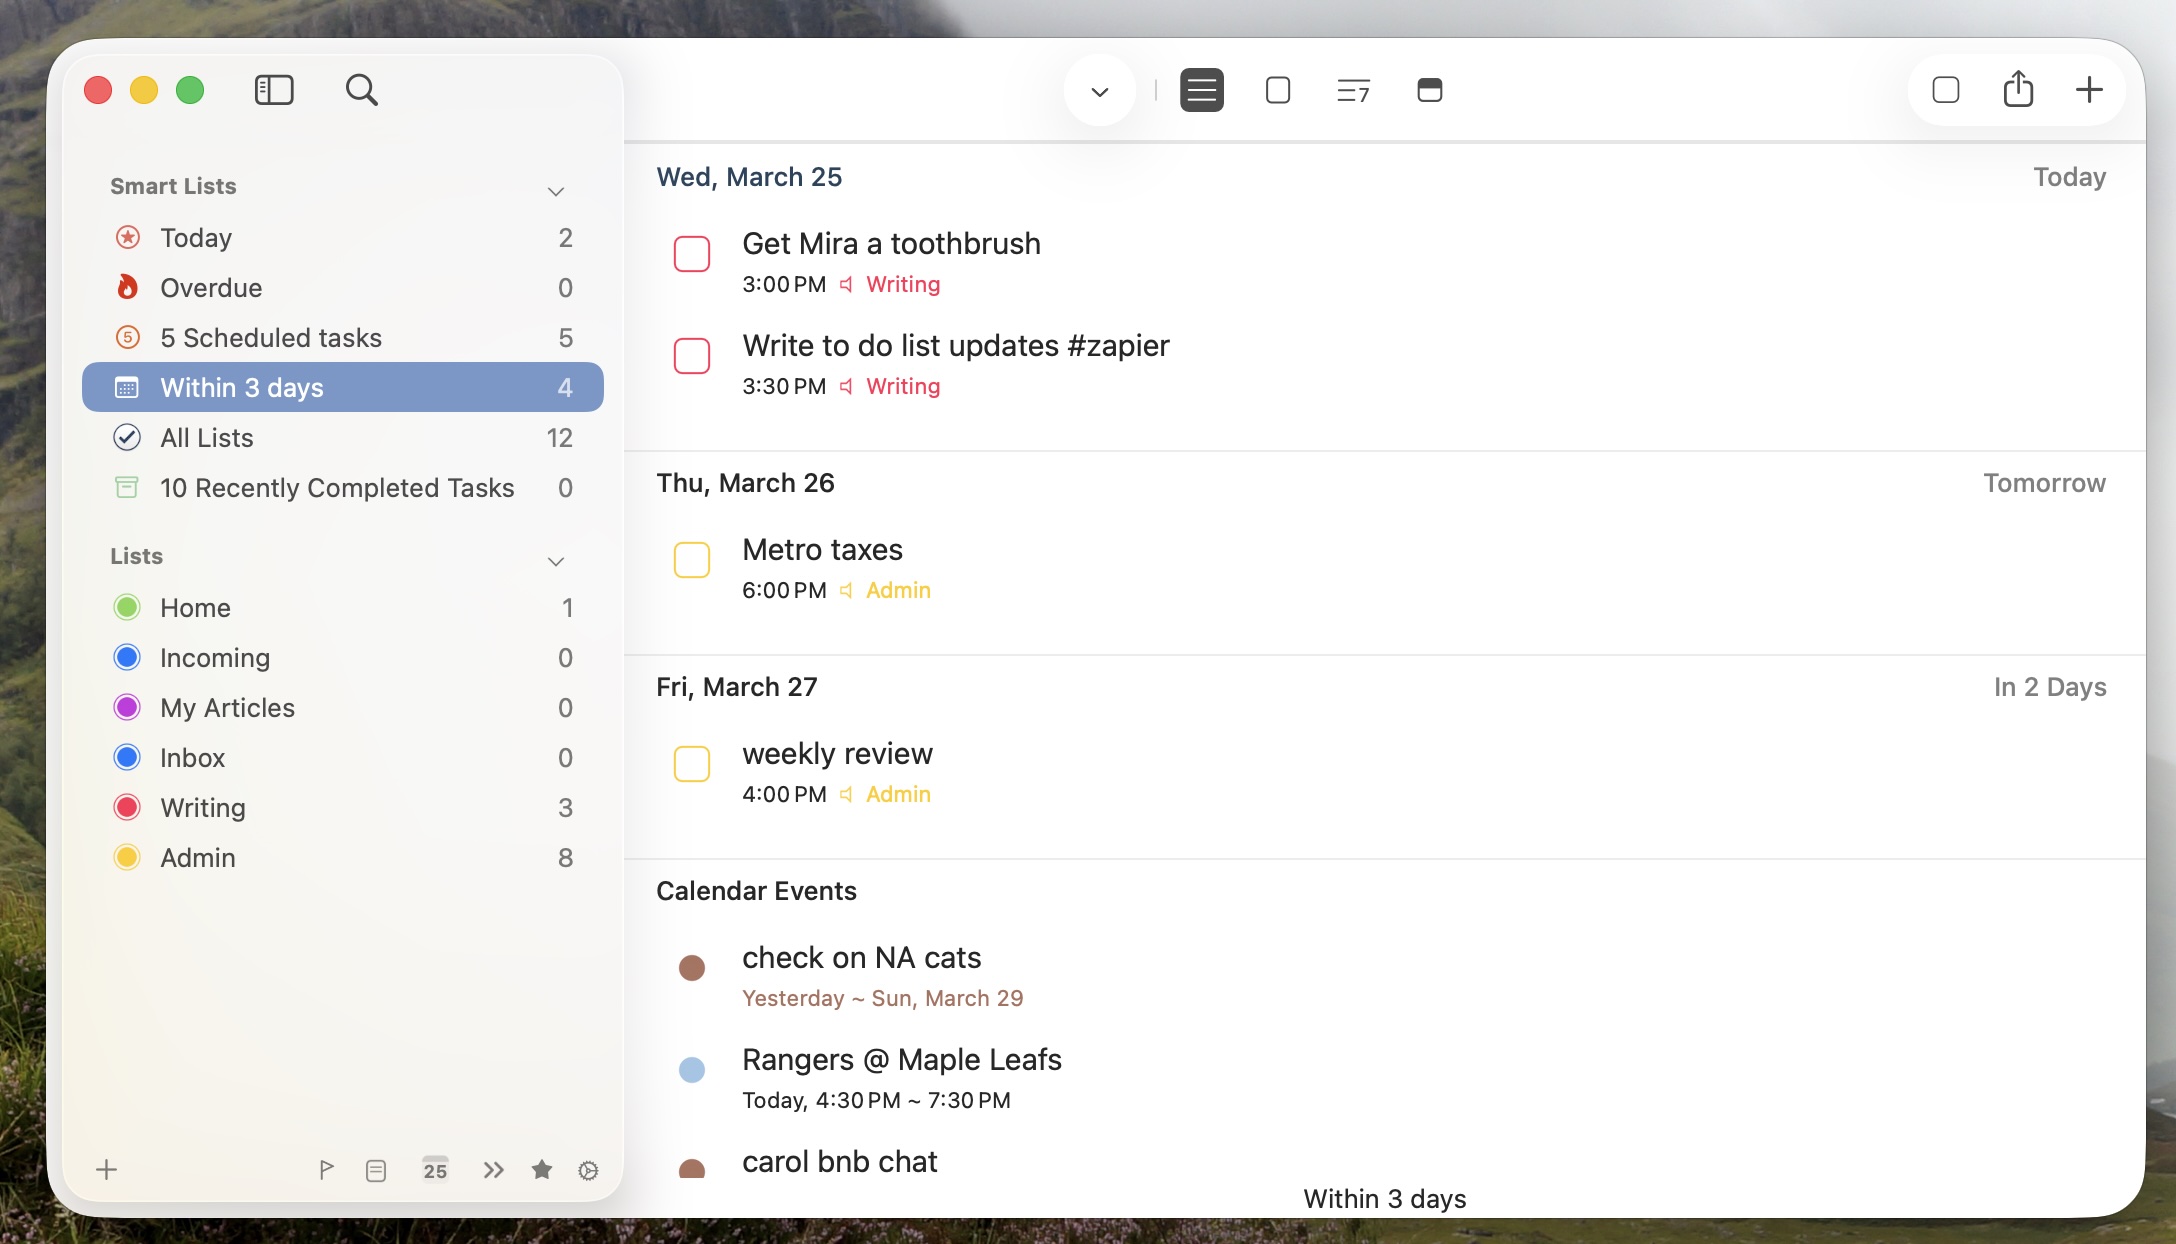Toggle the sidebar visibility

click(274, 90)
